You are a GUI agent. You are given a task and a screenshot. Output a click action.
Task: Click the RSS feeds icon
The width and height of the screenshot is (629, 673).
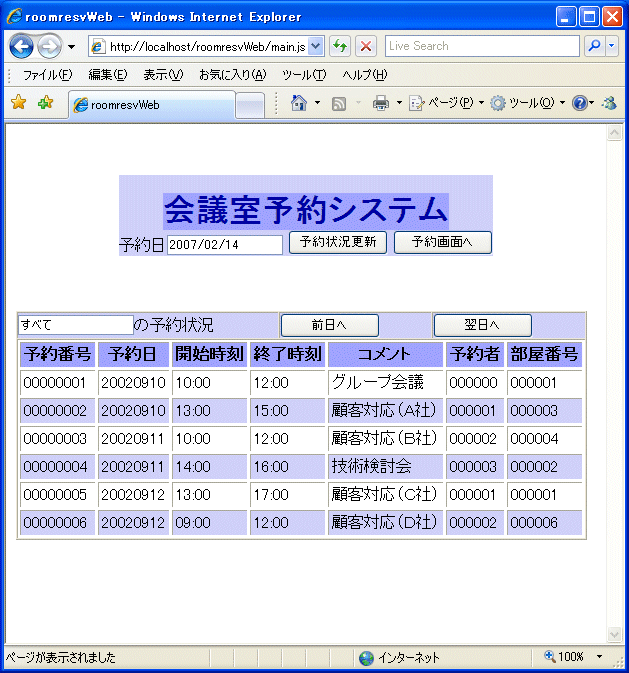click(x=339, y=103)
